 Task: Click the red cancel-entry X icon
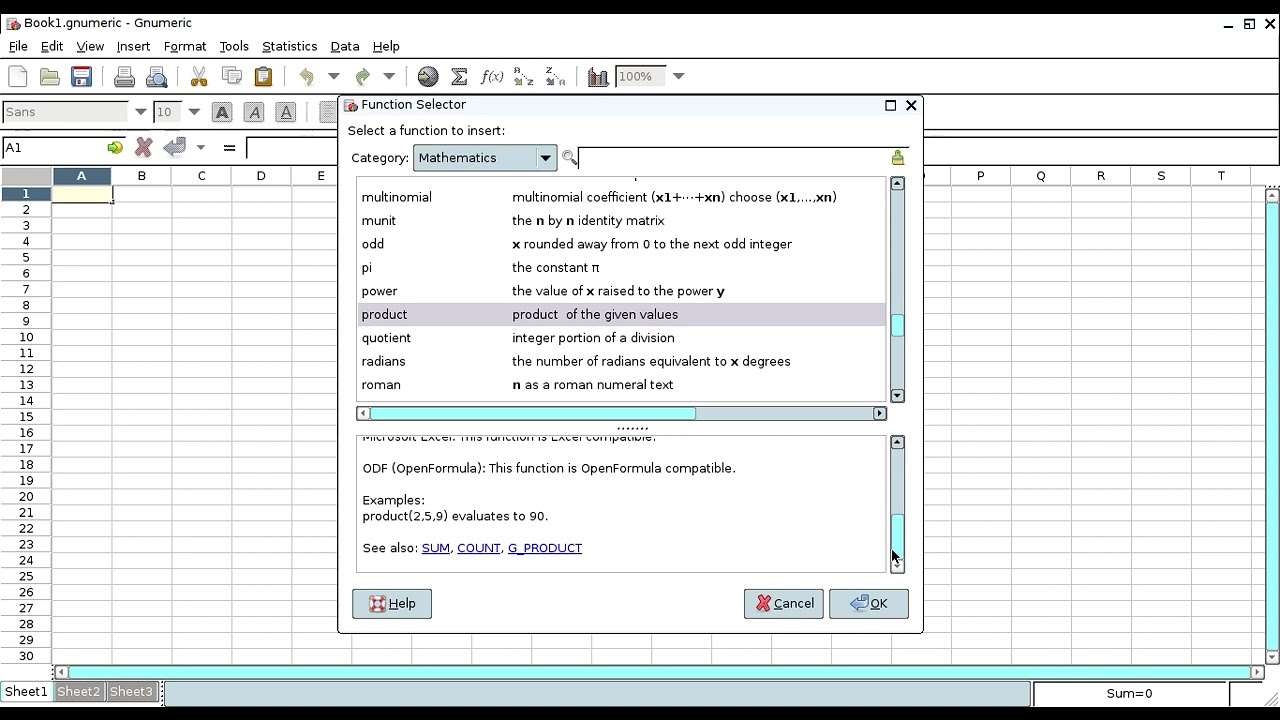(x=143, y=148)
